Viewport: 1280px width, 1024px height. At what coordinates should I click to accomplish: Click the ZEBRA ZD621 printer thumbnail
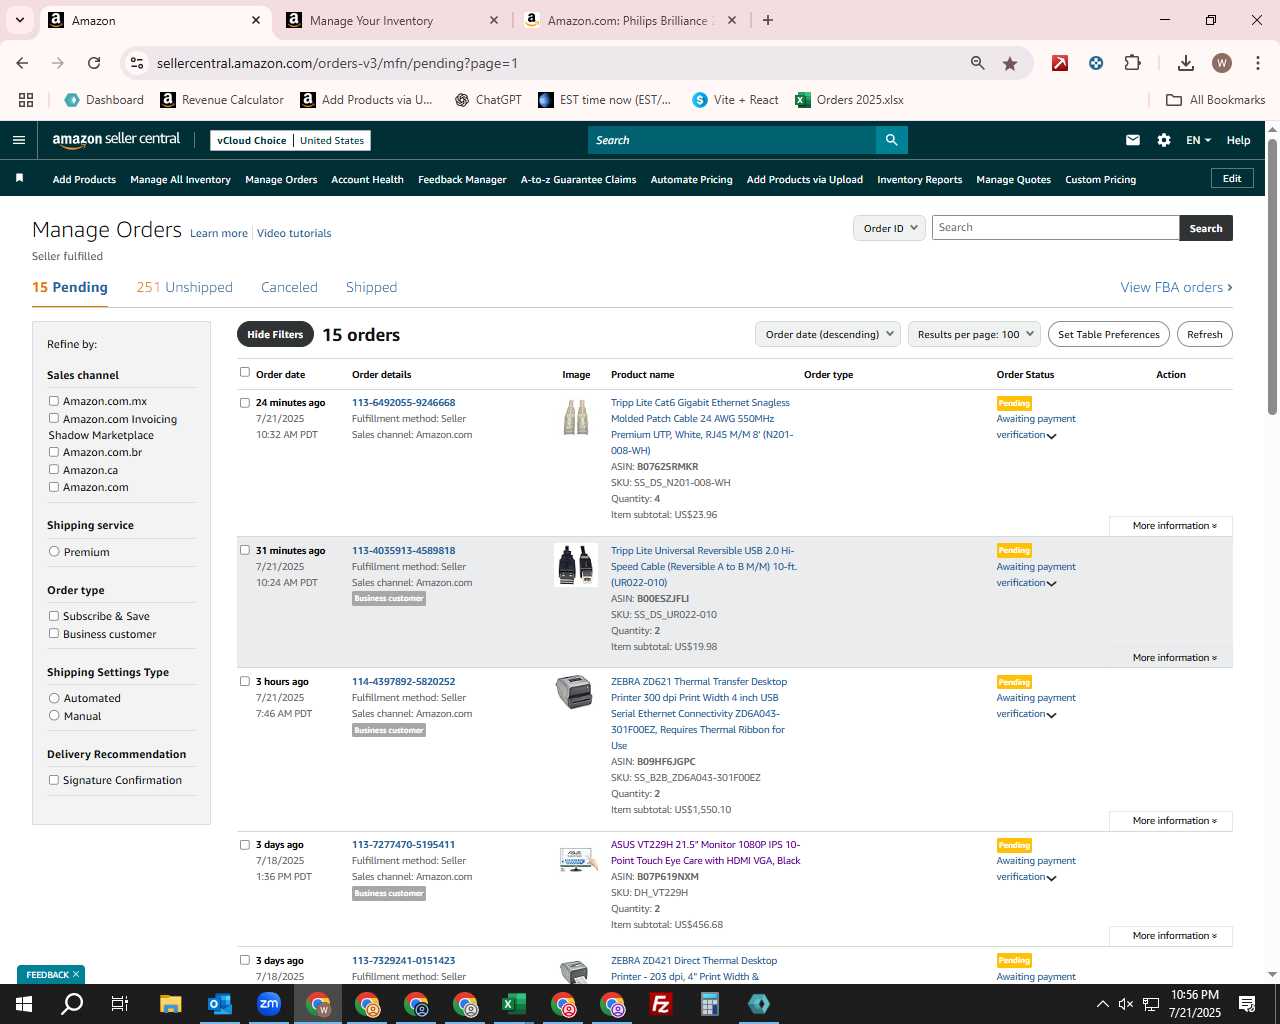[x=575, y=692]
